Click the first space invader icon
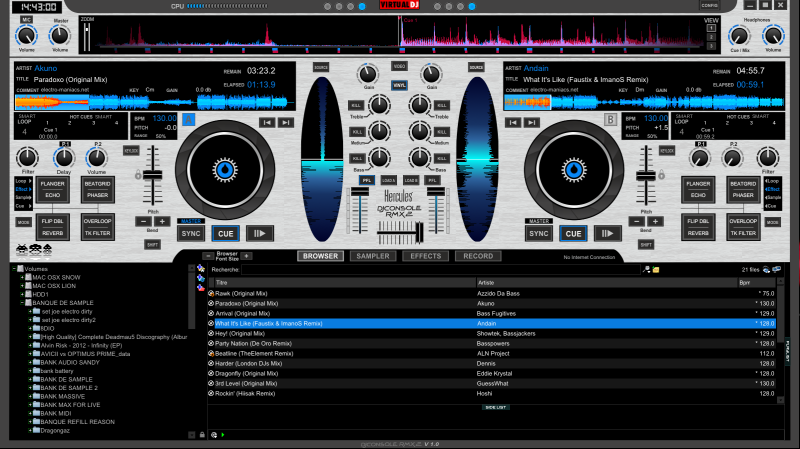 pyautogui.click(x=21, y=250)
